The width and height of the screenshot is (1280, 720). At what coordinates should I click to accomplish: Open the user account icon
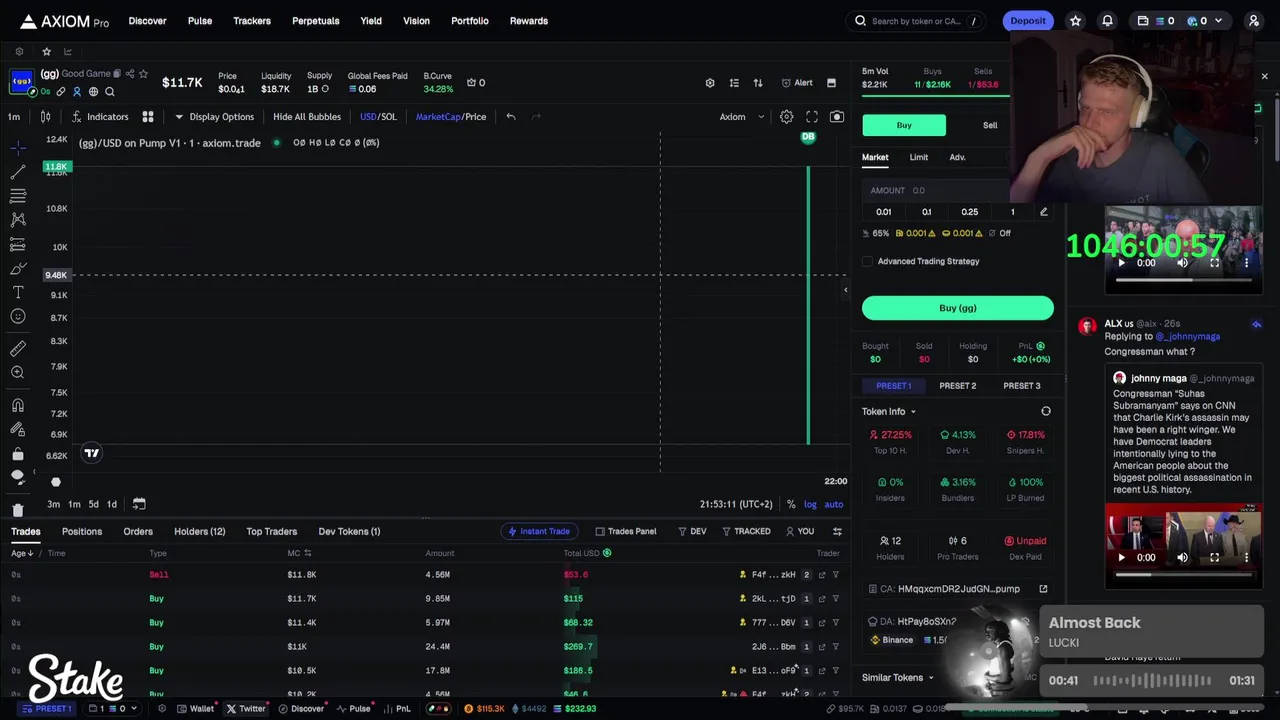1253,21
